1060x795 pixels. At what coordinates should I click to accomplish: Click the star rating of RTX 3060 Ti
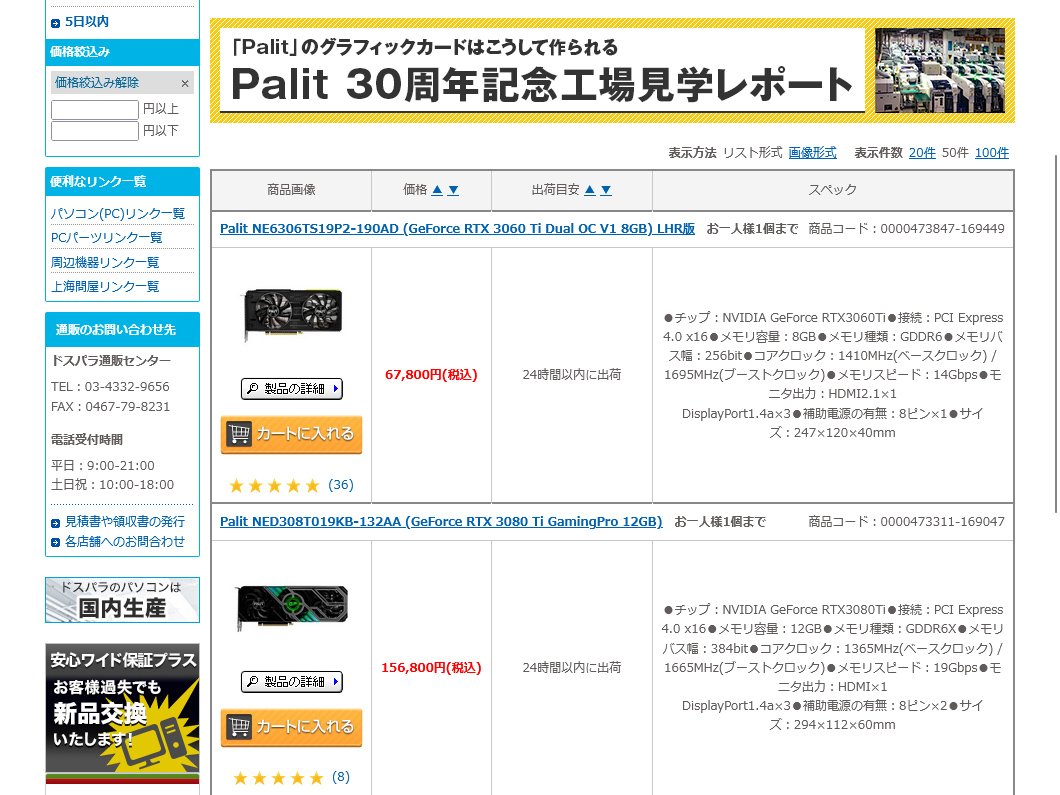tap(274, 485)
